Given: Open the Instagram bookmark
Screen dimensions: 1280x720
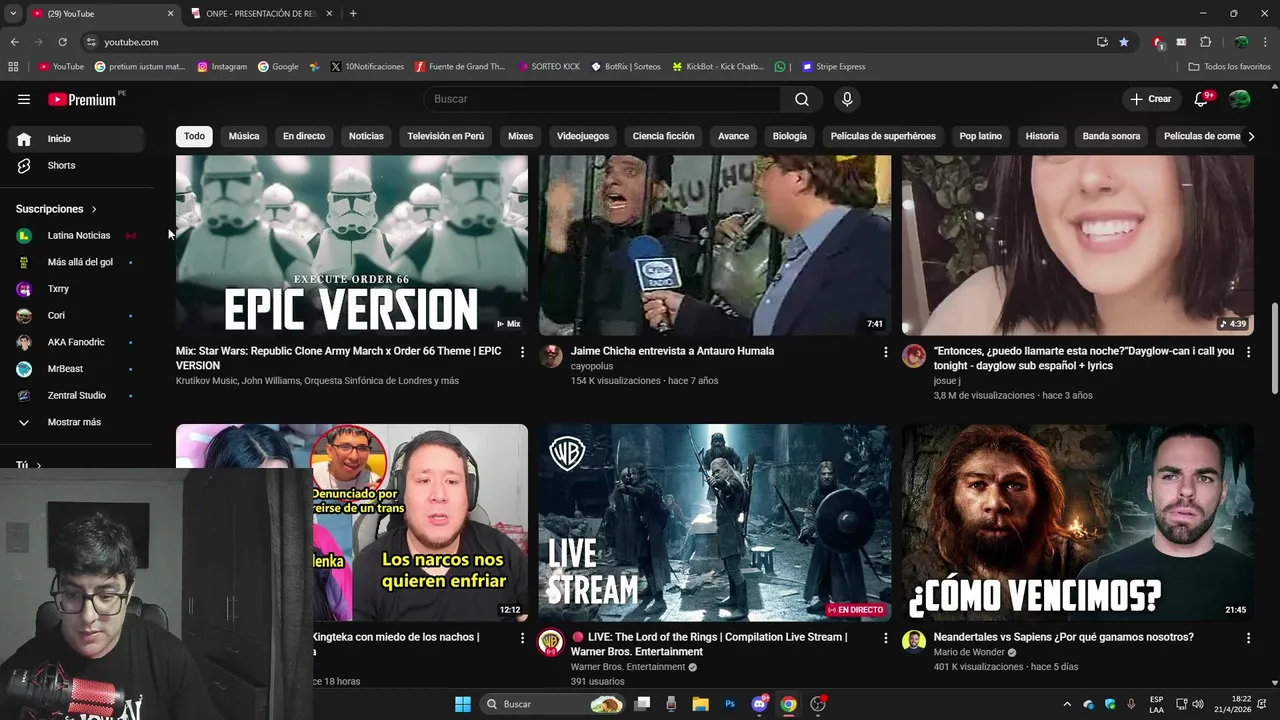Looking at the screenshot, I should [x=222, y=67].
